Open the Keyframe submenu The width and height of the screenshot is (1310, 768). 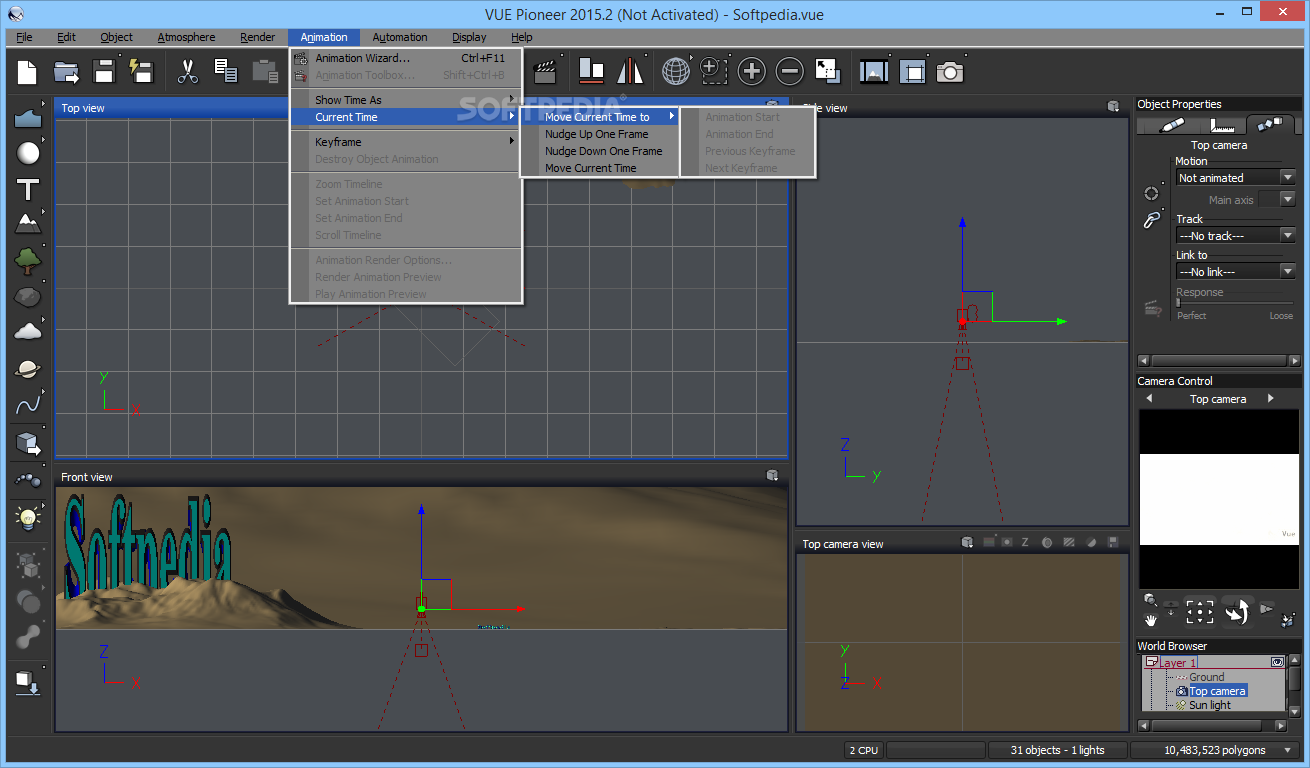pos(406,142)
